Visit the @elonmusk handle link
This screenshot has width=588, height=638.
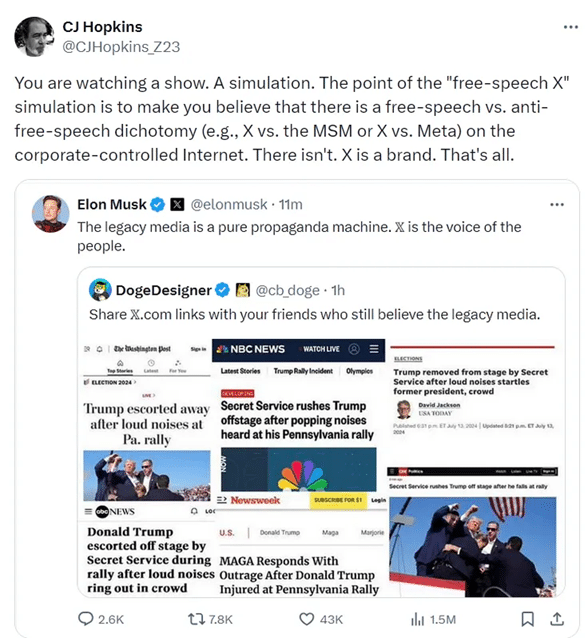coord(229,204)
